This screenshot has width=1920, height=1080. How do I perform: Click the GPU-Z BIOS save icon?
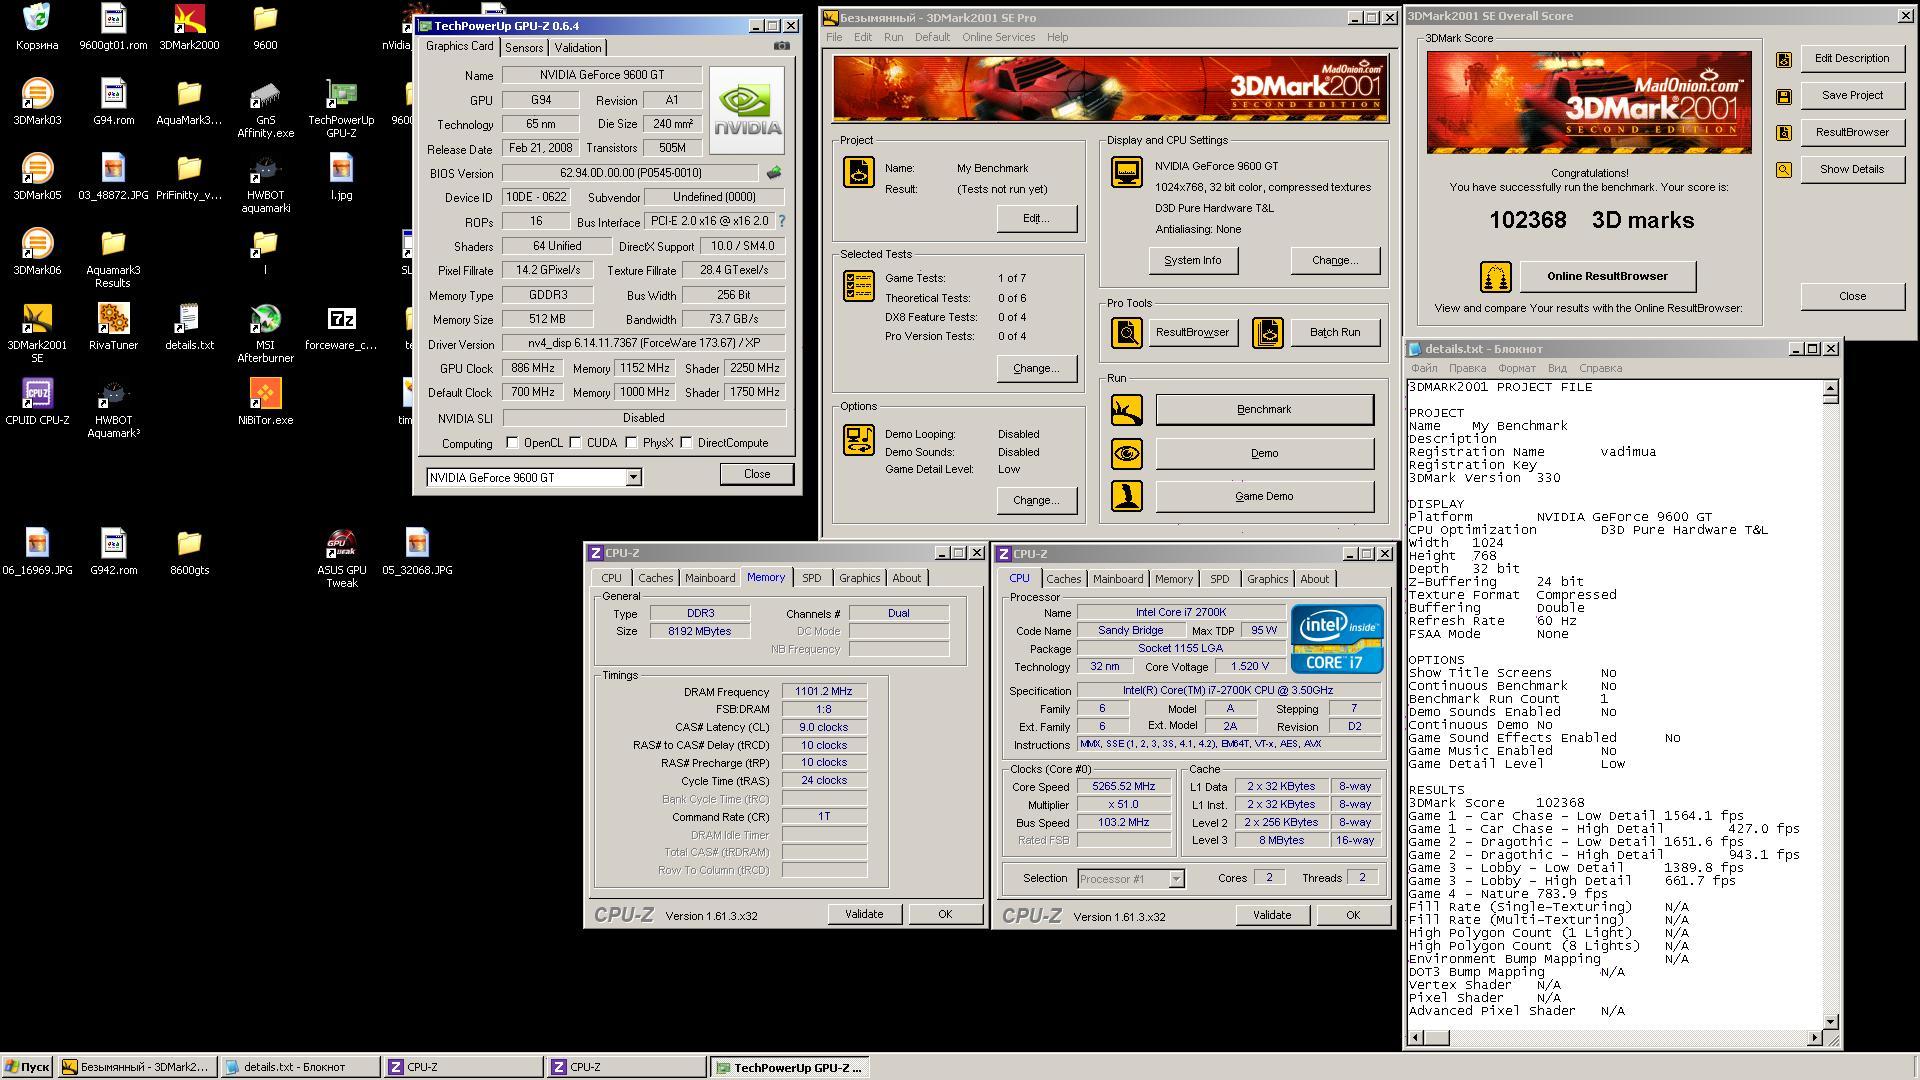point(773,173)
